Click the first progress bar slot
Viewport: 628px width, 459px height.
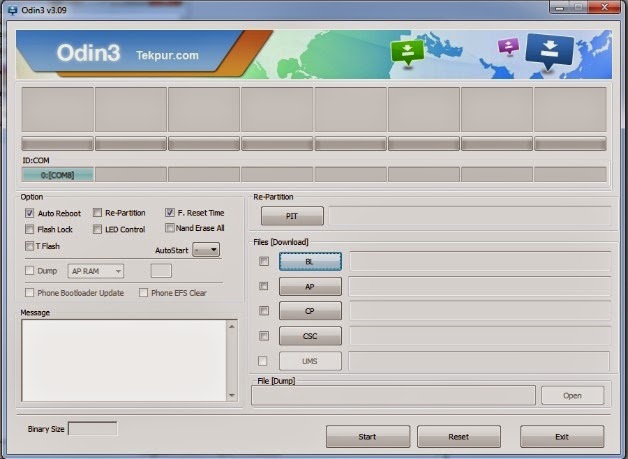click(58, 143)
